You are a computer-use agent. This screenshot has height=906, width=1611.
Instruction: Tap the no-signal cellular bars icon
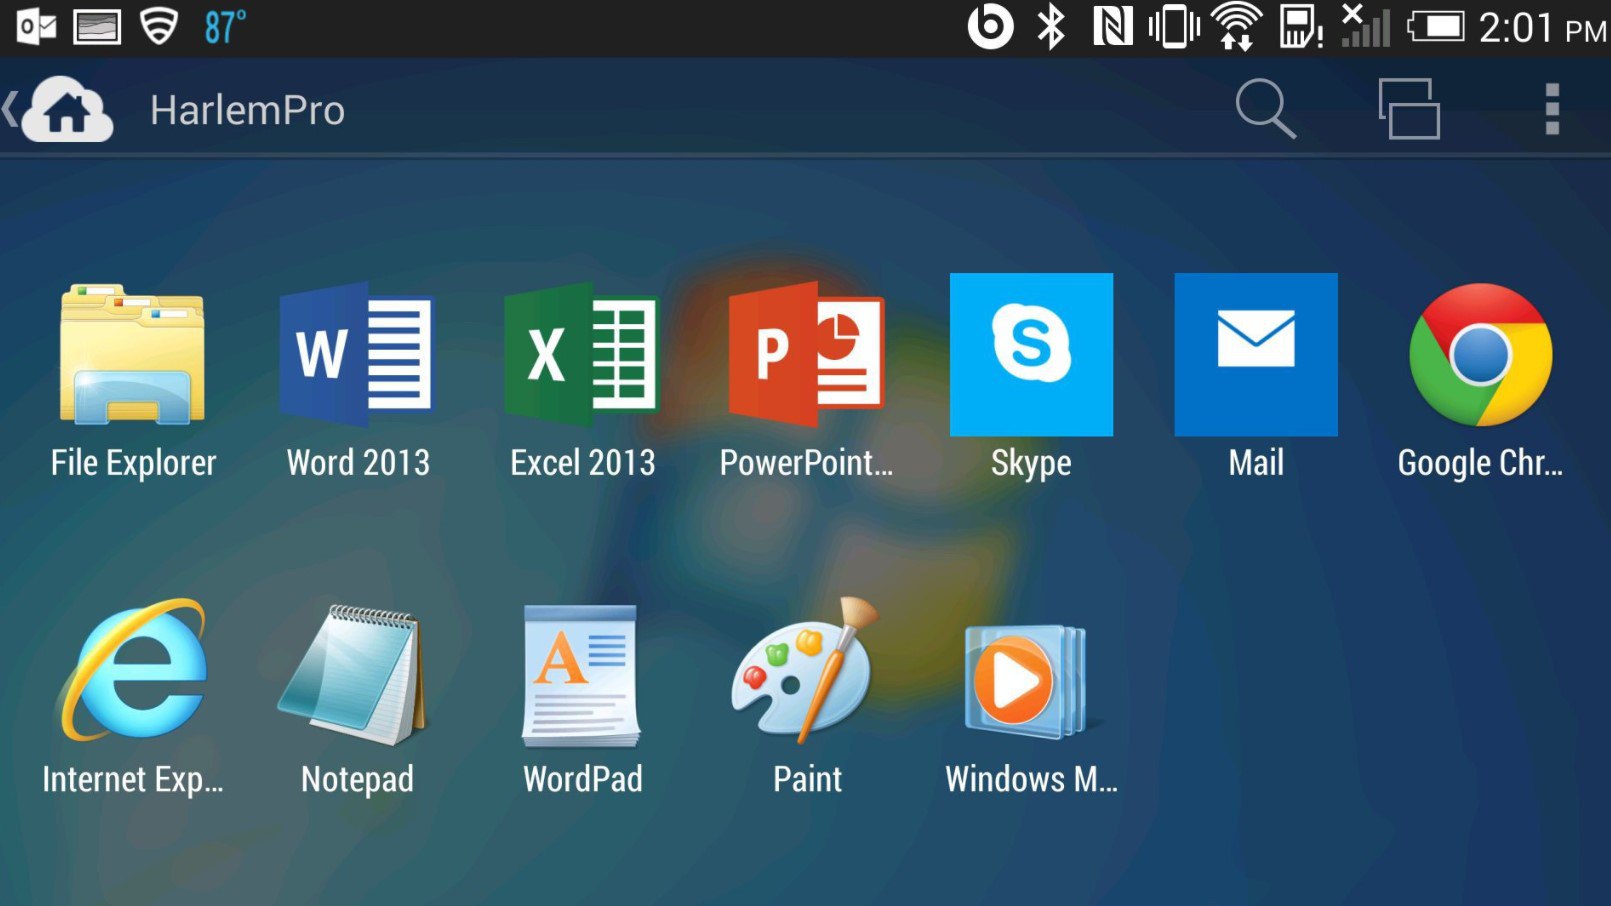[1365, 26]
